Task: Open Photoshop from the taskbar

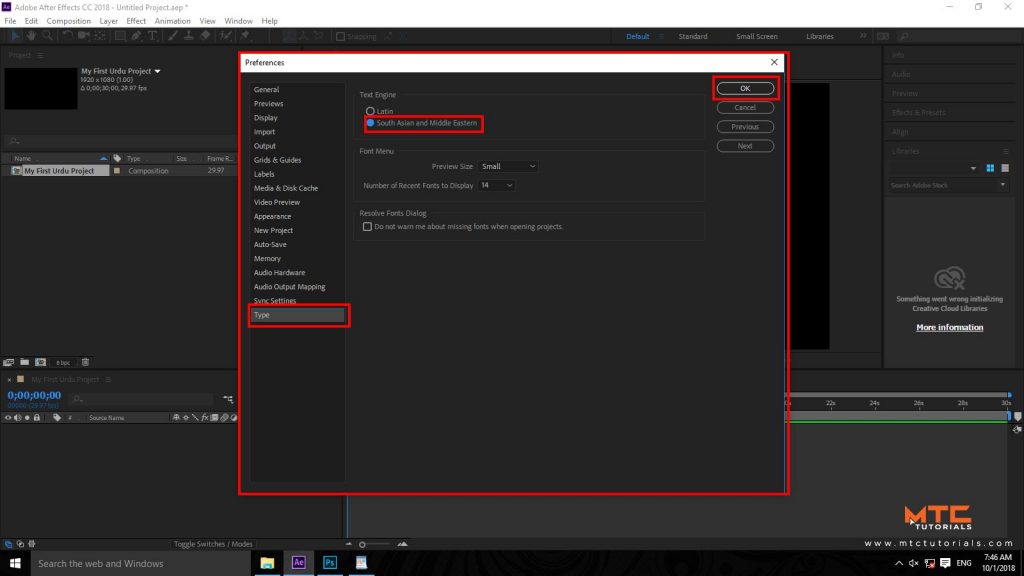Action: tap(330, 563)
